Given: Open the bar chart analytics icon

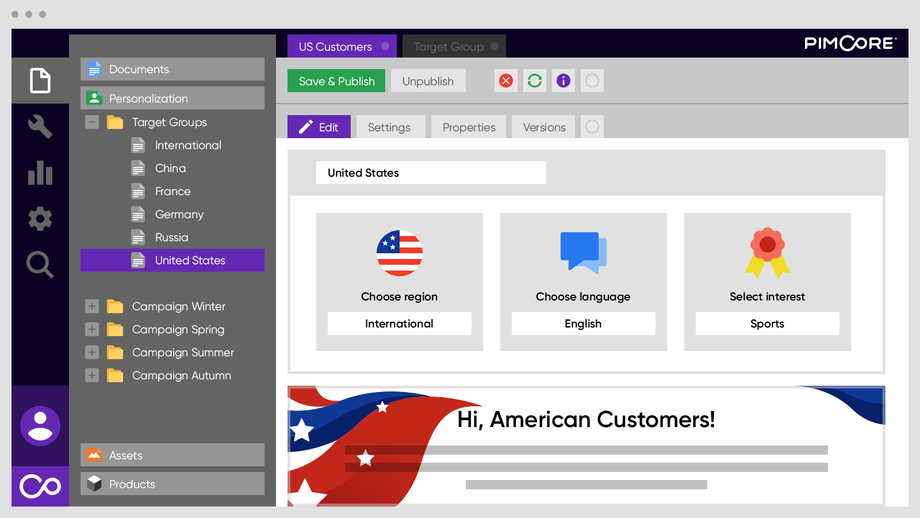Looking at the screenshot, I should [x=40, y=172].
